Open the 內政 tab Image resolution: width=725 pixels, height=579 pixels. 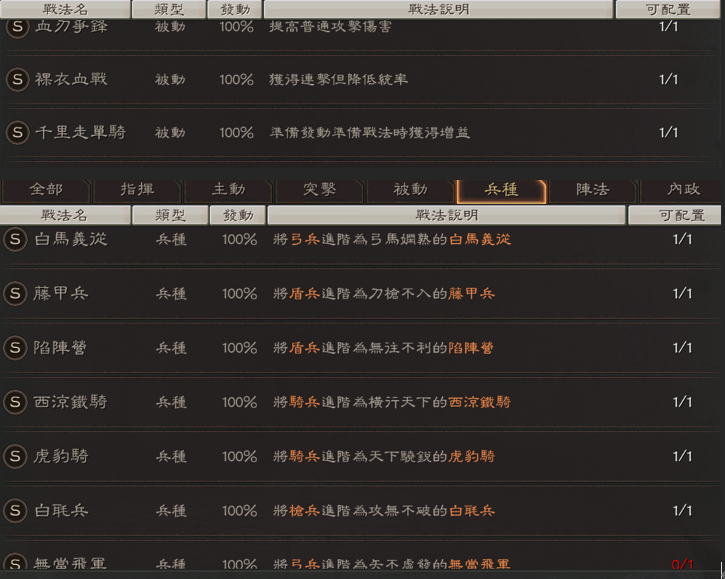coord(684,190)
